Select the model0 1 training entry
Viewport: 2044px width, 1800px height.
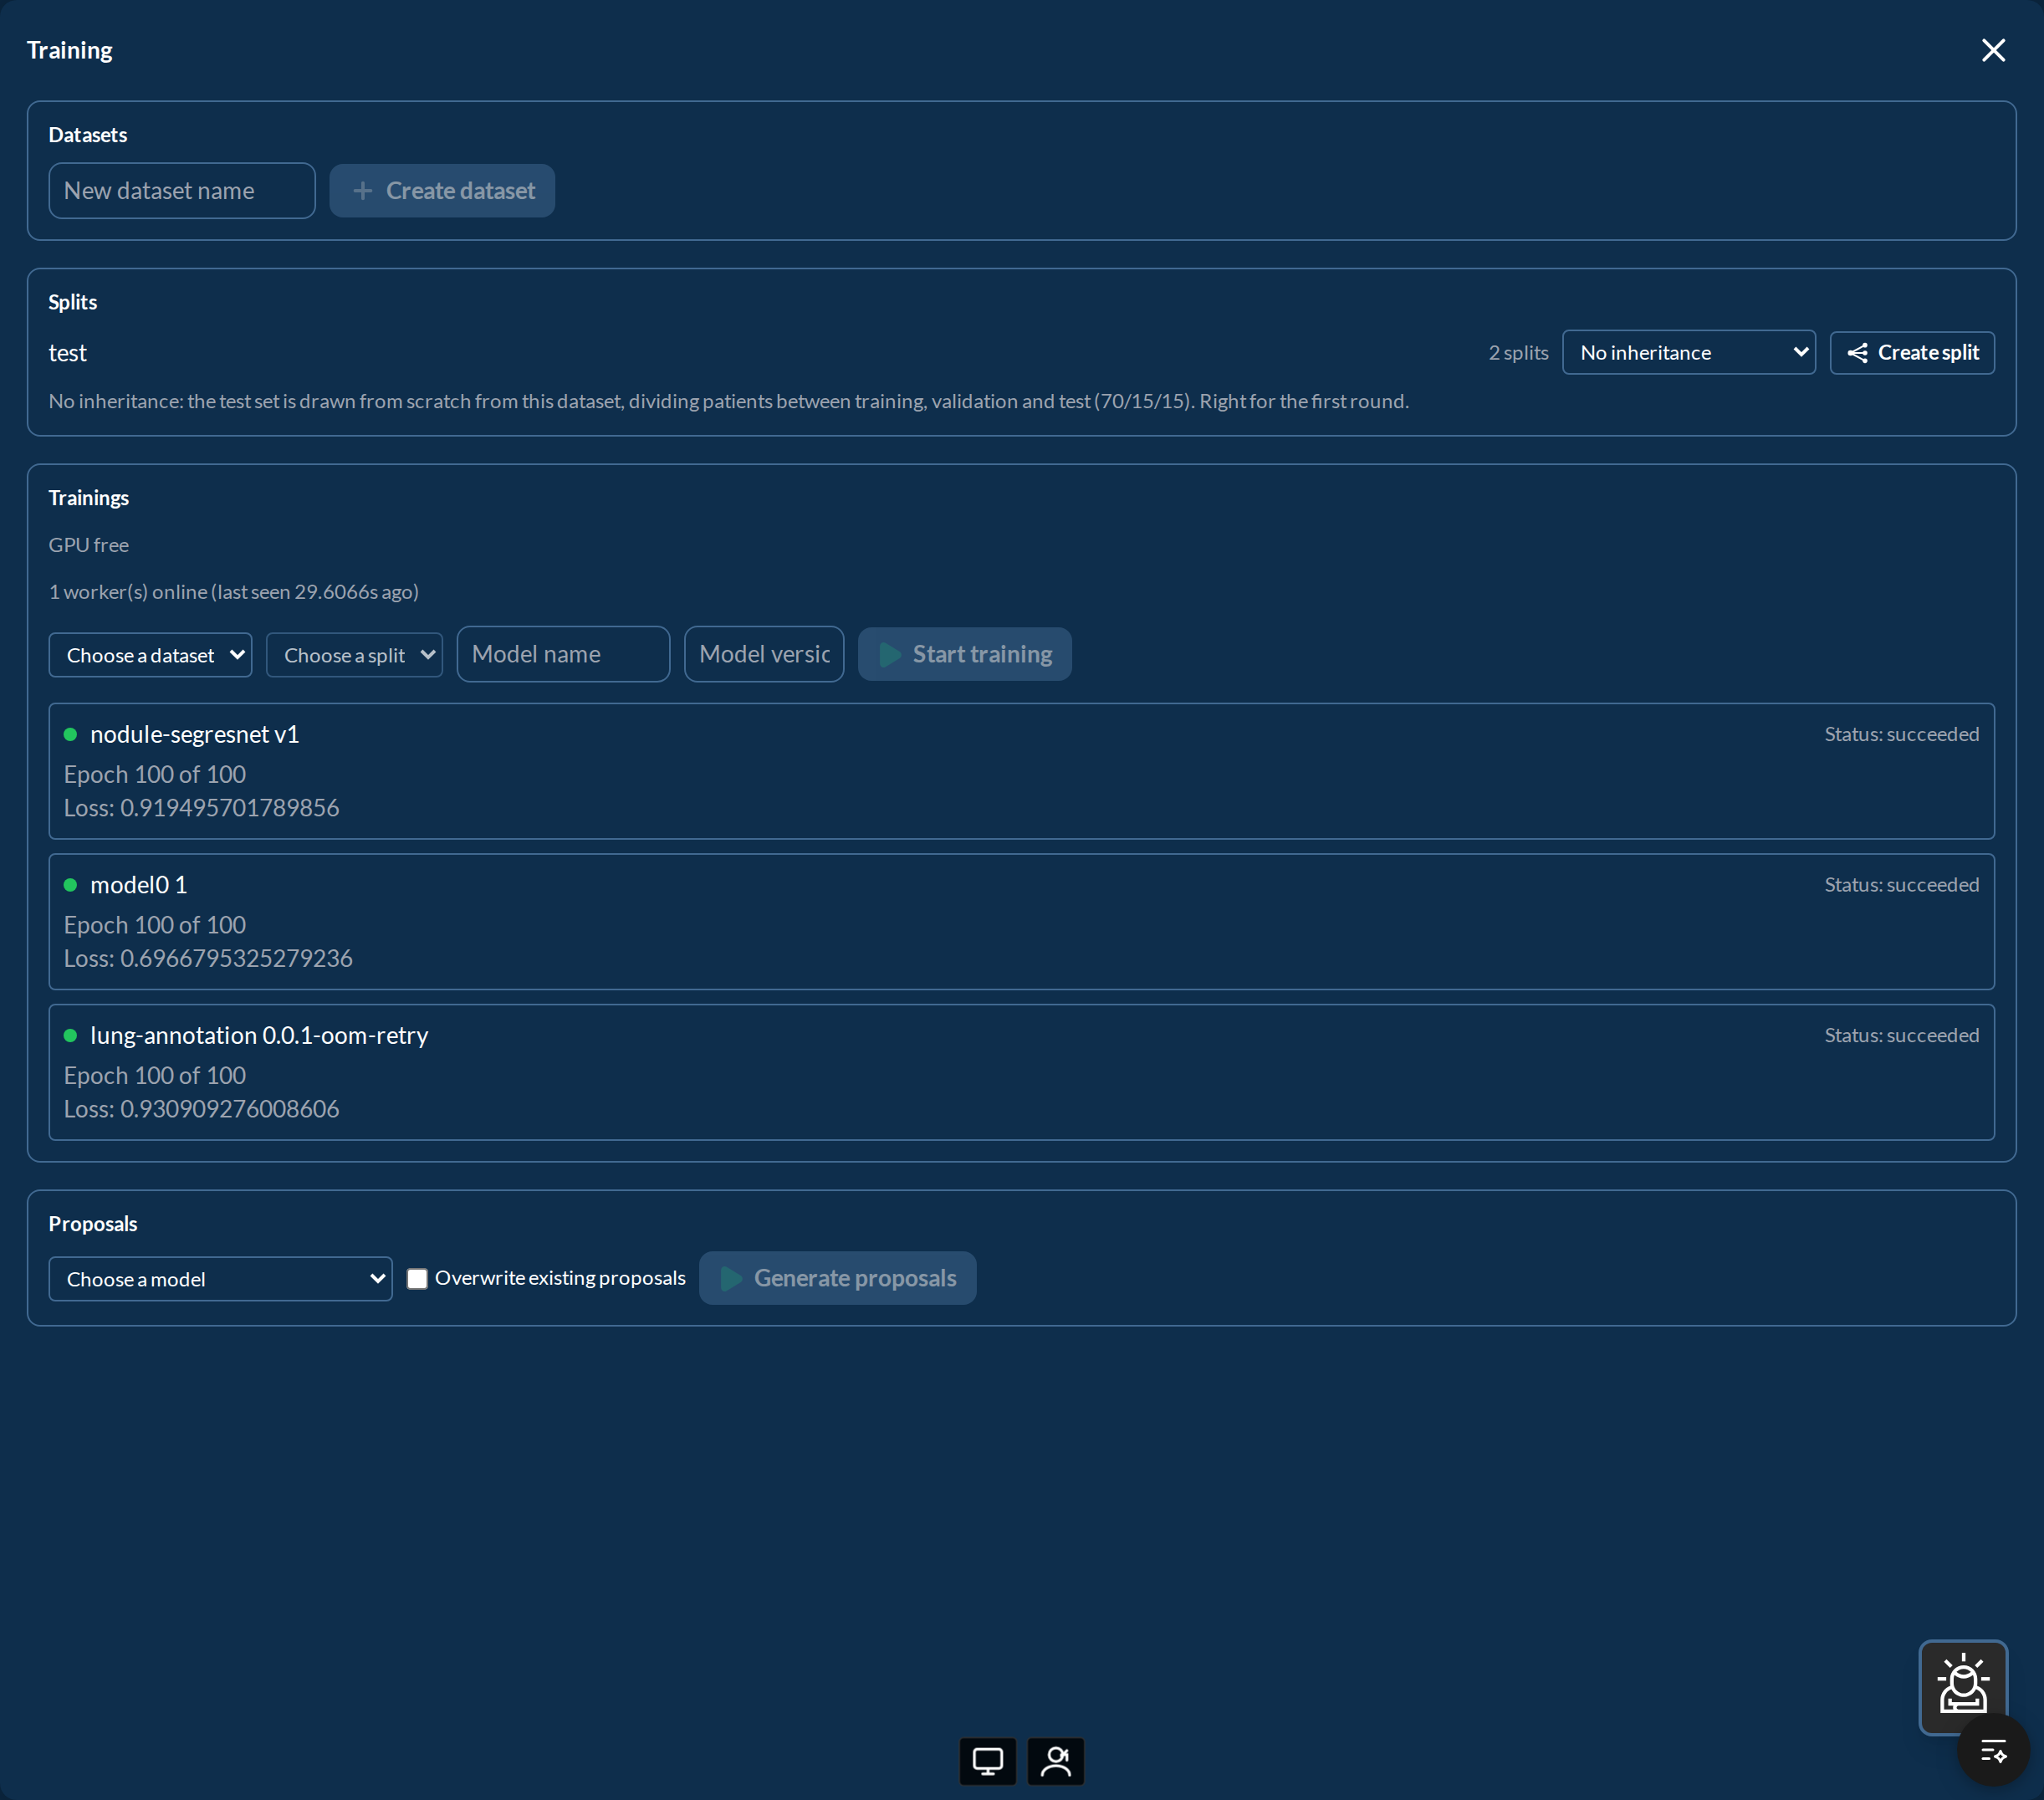pos(1021,922)
